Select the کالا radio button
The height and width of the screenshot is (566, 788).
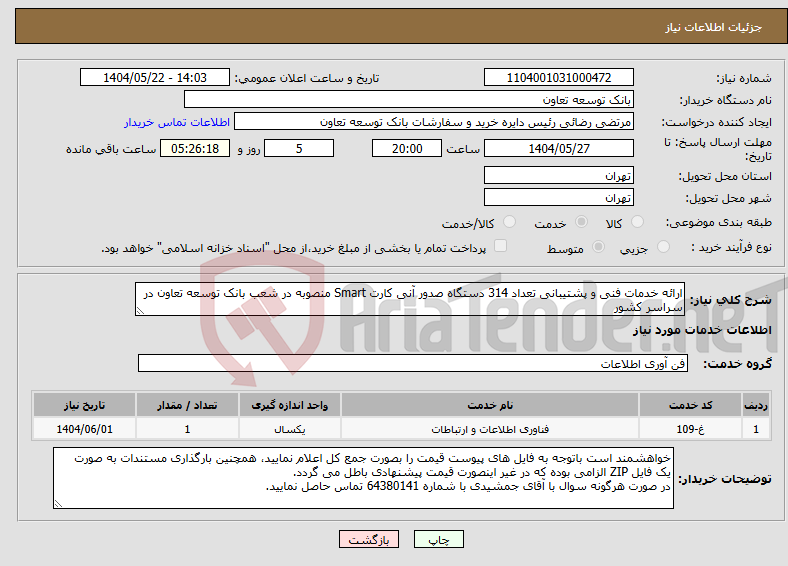point(637,222)
